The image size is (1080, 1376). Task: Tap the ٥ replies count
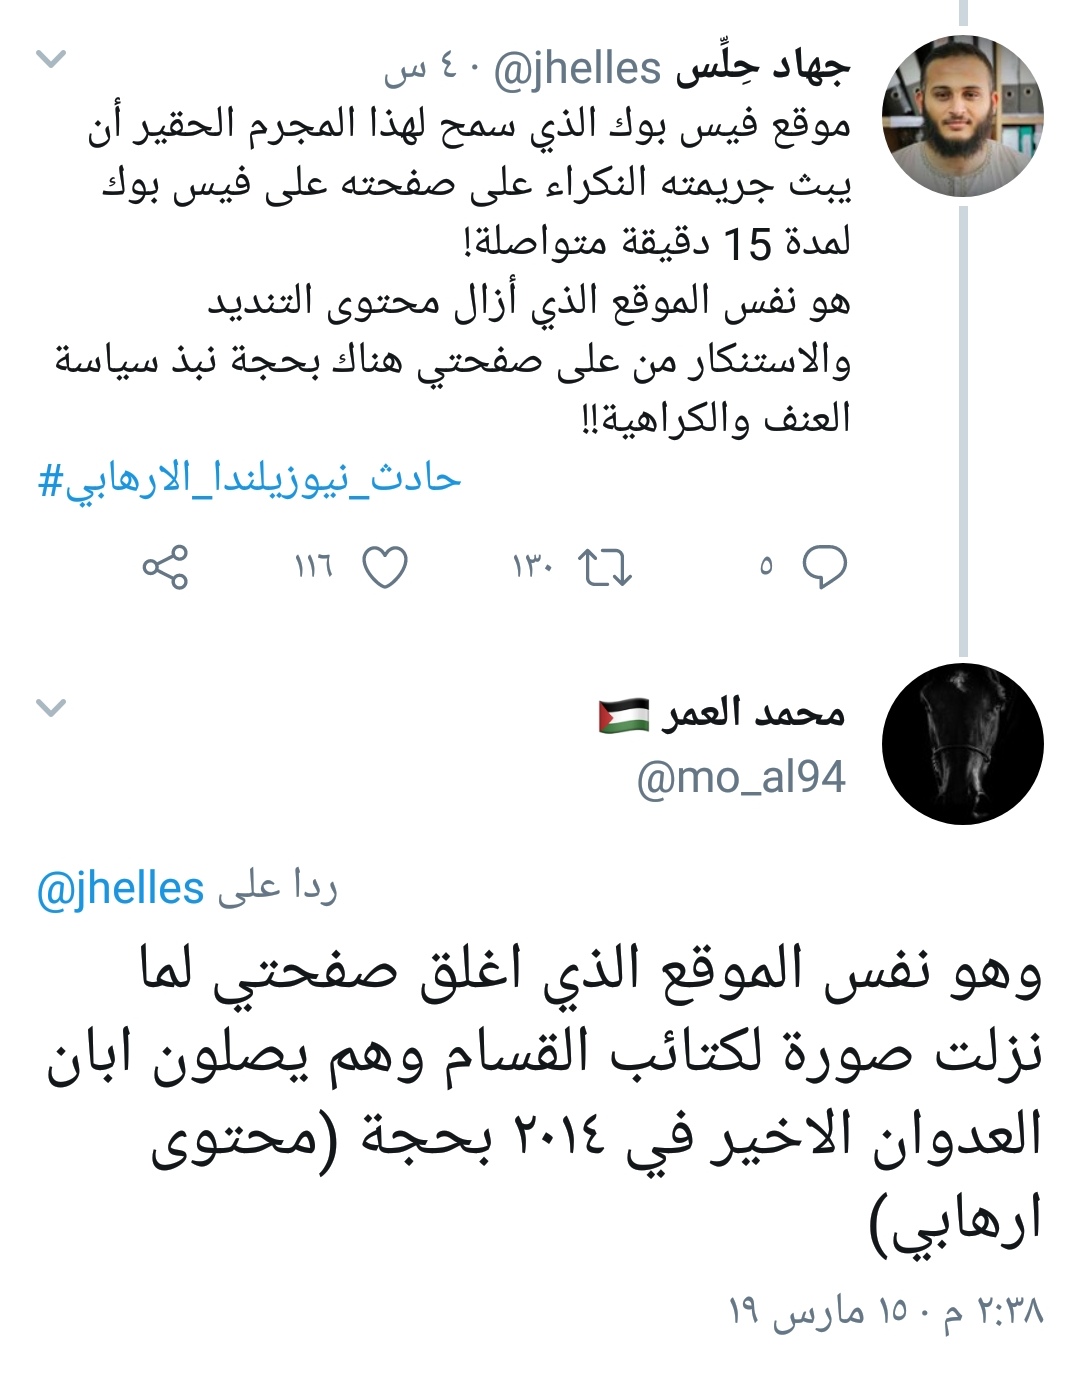(x=766, y=567)
